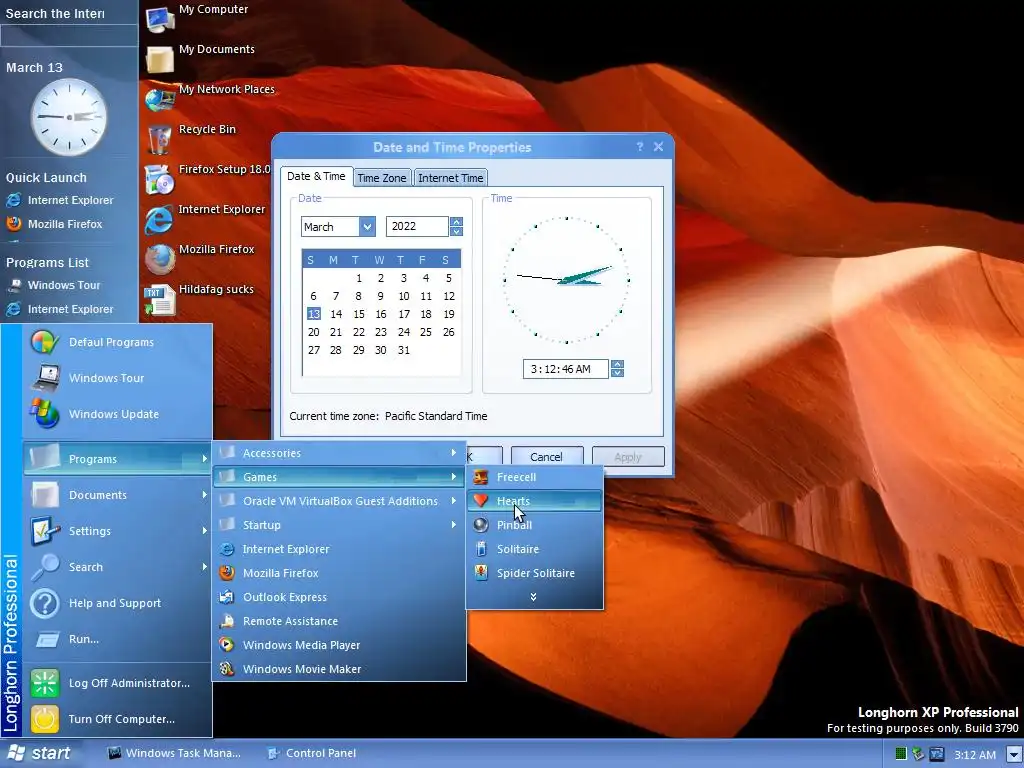Expand Oracle VM VirtualBox Guest Additions folder
Image resolution: width=1024 pixels, height=768 pixels.
(x=339, y=501)
